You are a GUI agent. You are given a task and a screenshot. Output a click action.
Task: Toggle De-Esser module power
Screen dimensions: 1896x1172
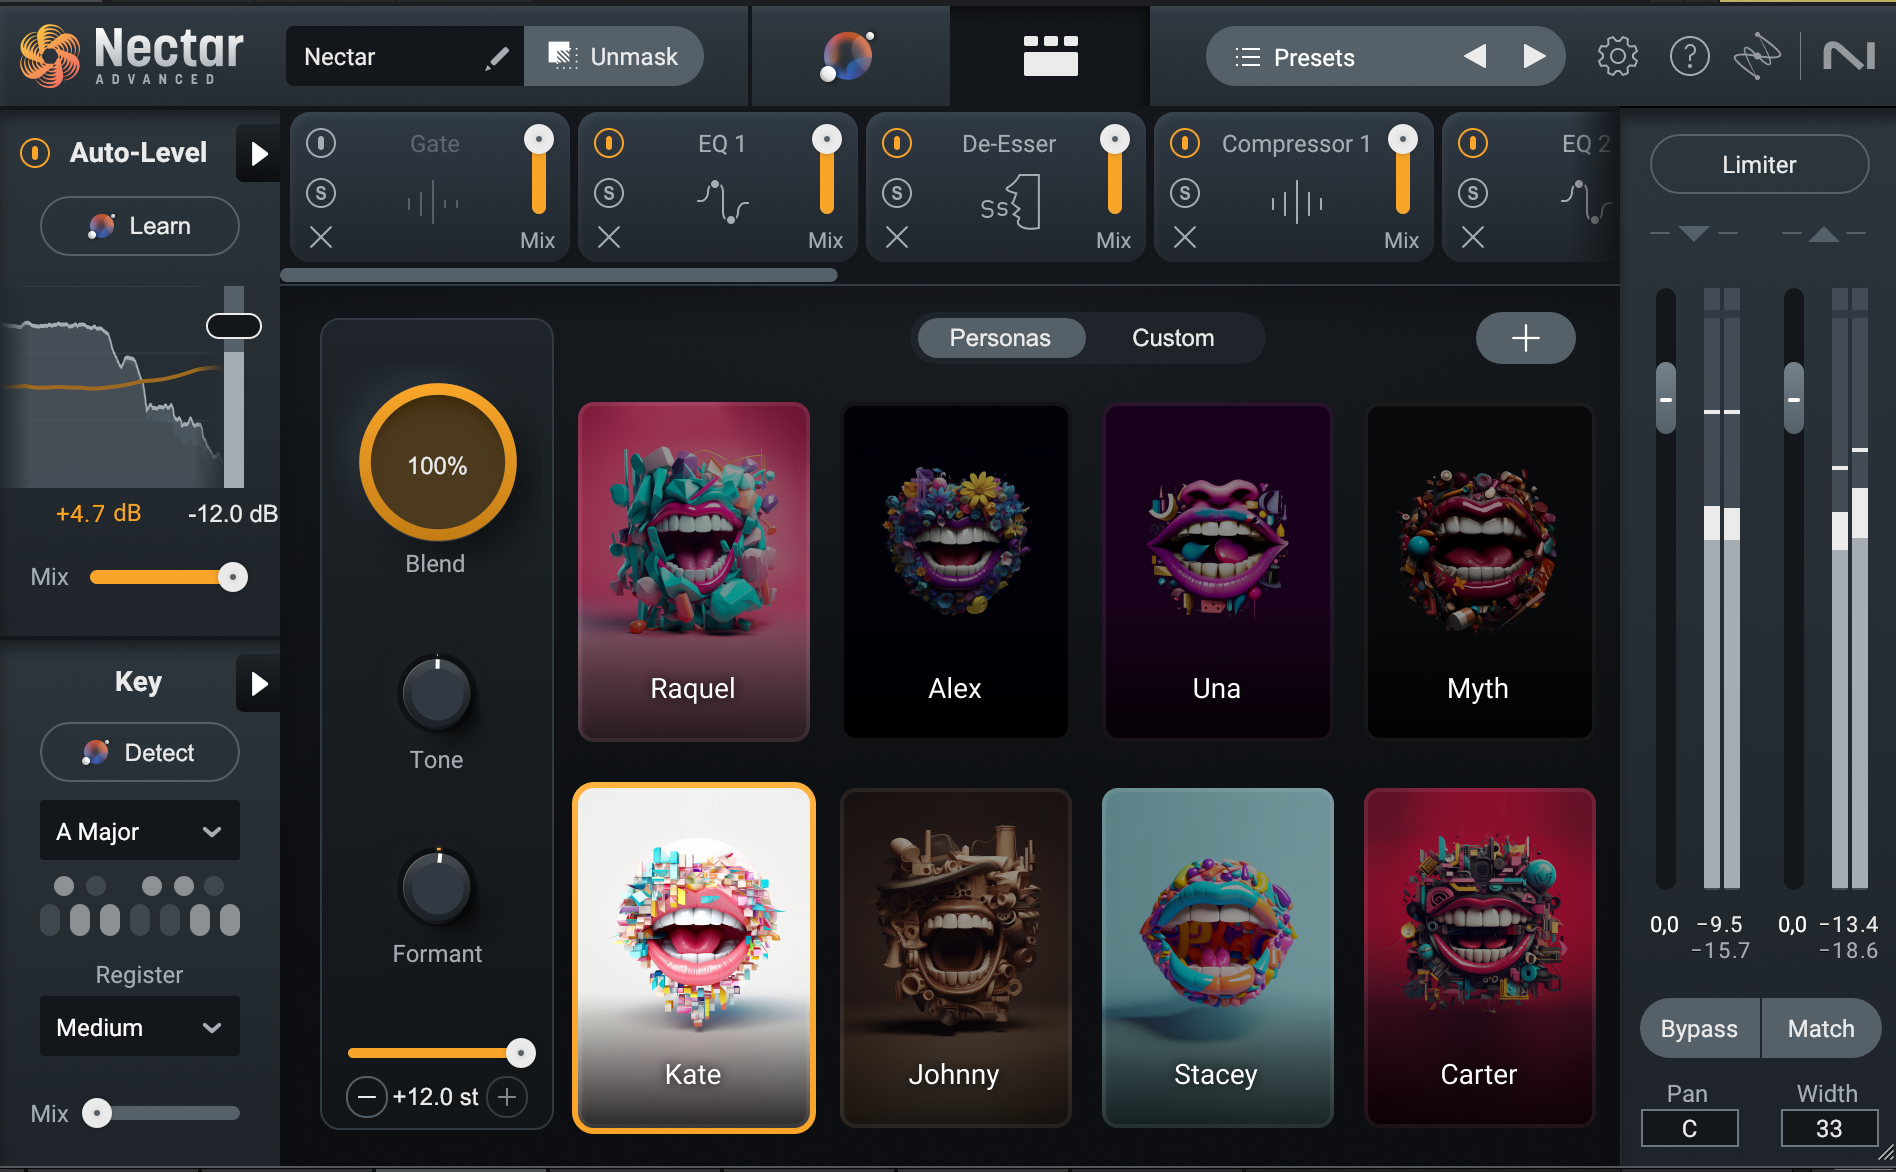[x=897, y=143]
